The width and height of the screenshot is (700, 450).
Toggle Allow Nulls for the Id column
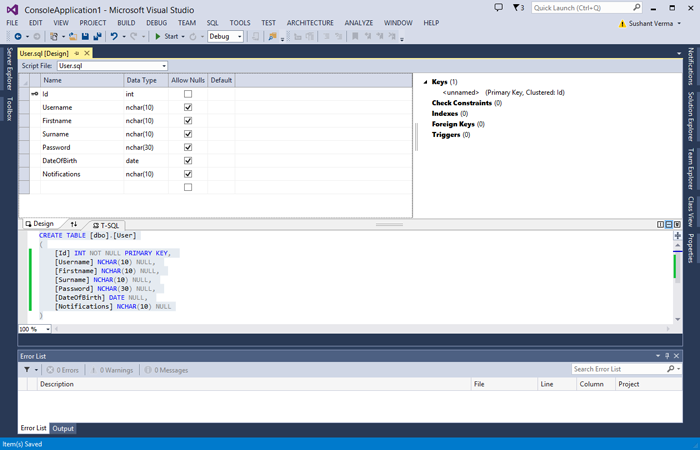click(188, 94)
